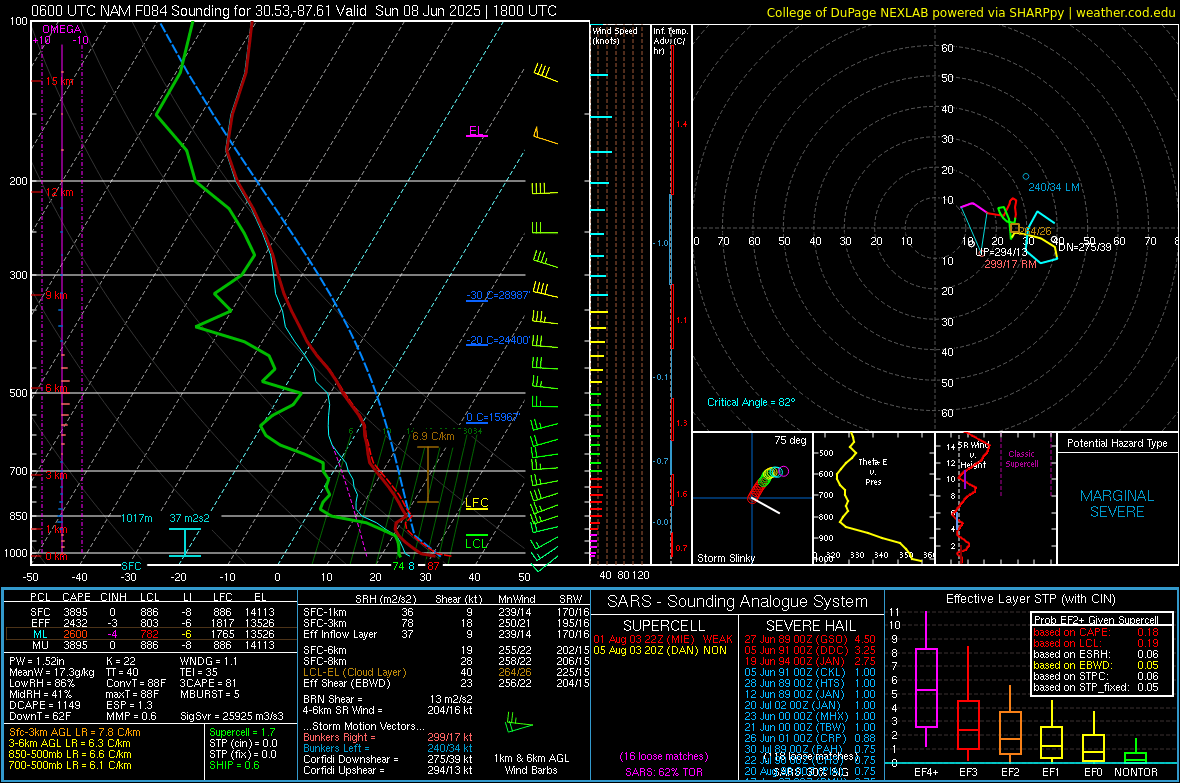Click the "37 m2s2" label
The height and width of the screenshot is (783, 1180).
[x=190, y=518]
